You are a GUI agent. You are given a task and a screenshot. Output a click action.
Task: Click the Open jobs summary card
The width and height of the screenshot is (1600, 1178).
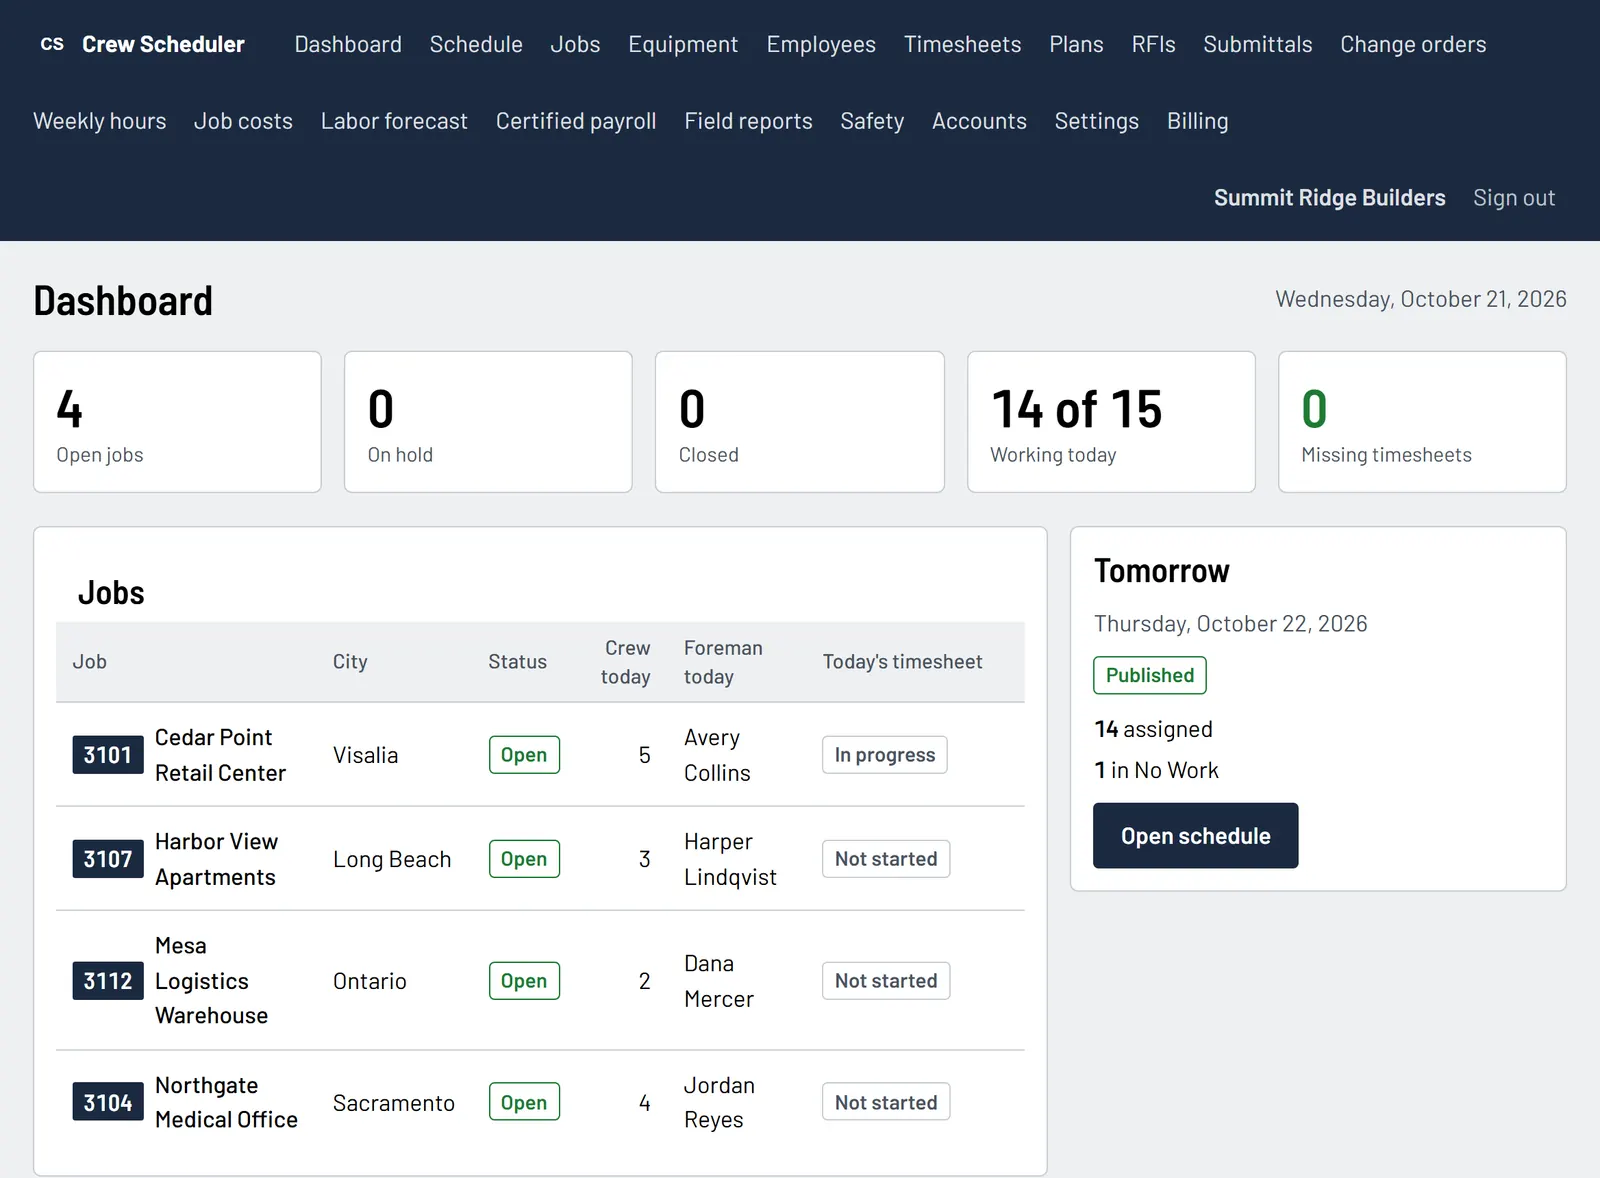pyautogui.click(x=177, y=422)
